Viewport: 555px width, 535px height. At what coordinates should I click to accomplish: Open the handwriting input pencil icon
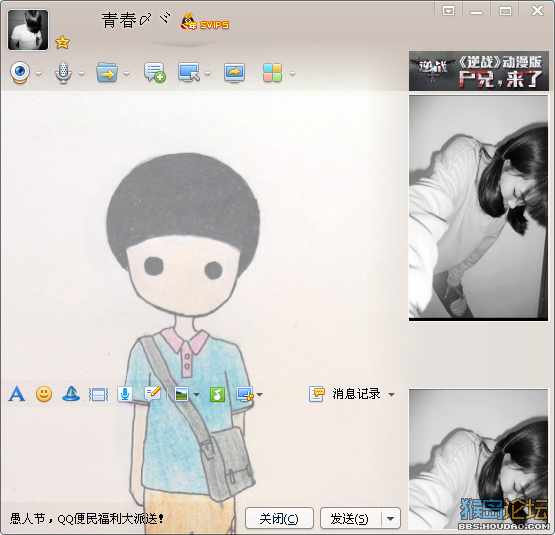[x=153, y=394]
